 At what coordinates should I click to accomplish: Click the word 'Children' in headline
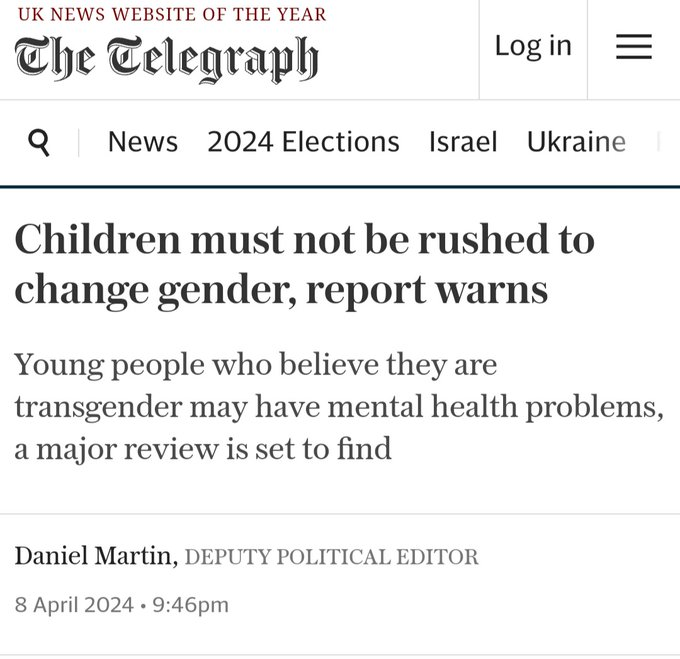click(98, 239)
